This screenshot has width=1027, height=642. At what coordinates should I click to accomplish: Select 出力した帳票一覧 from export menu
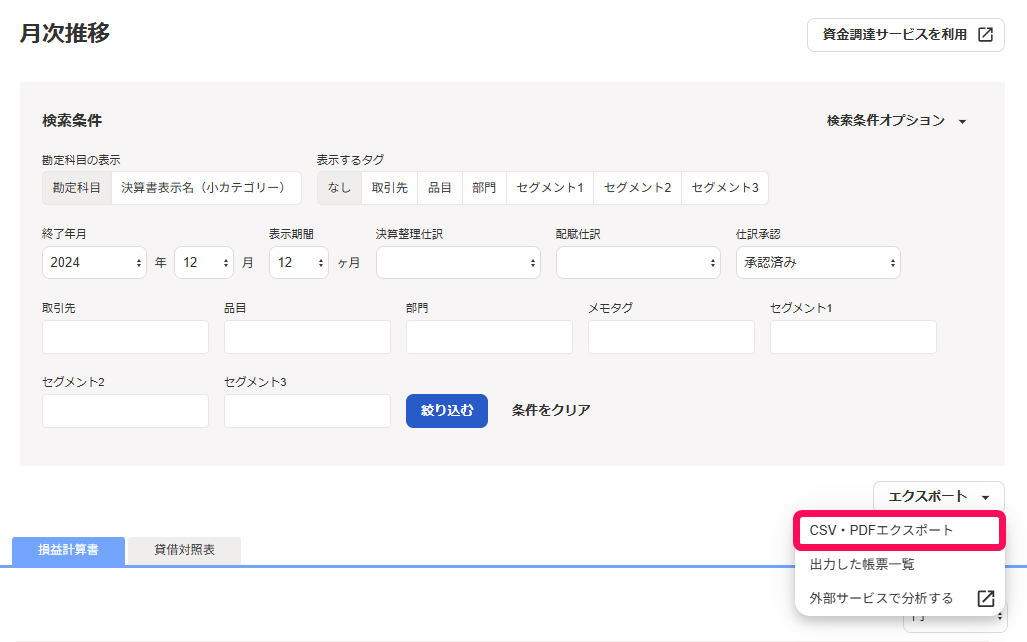tap(862, 564)
